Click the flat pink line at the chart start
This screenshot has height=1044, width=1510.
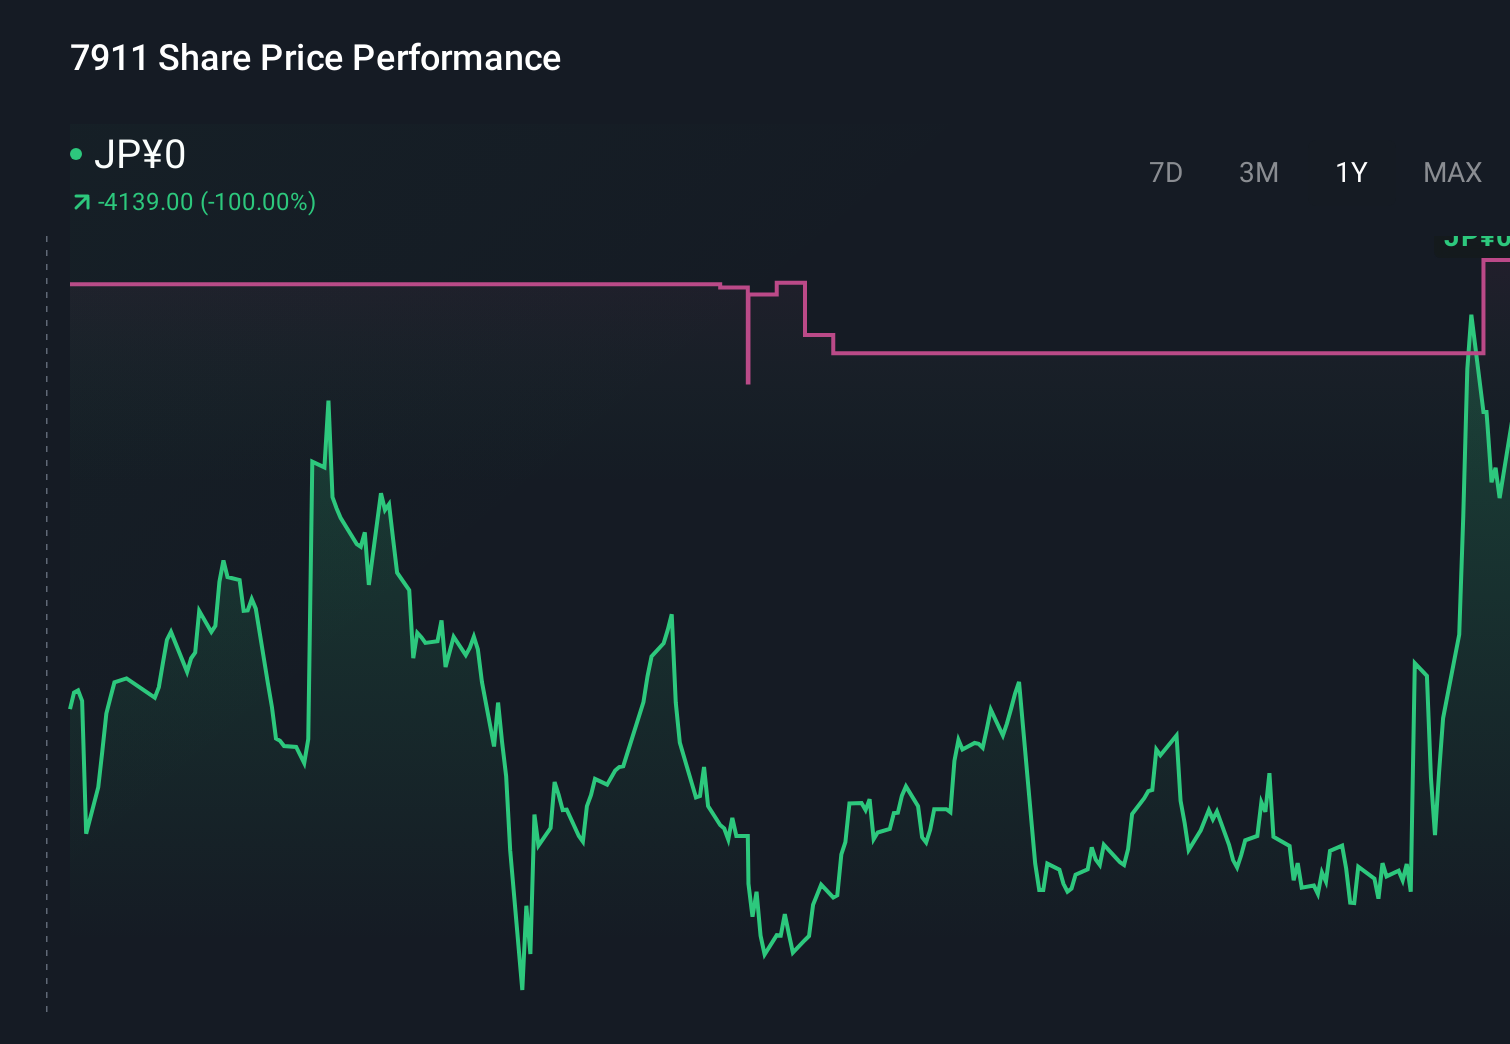pos(300,283)
